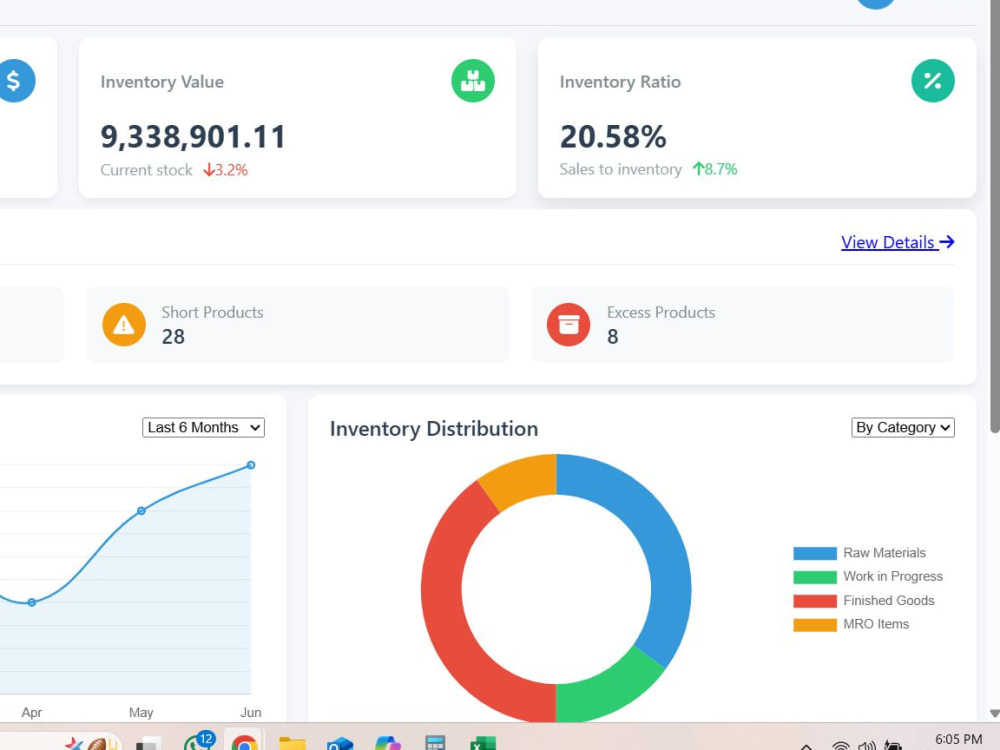Click the May data point on the line chart

tap(142, 511)
